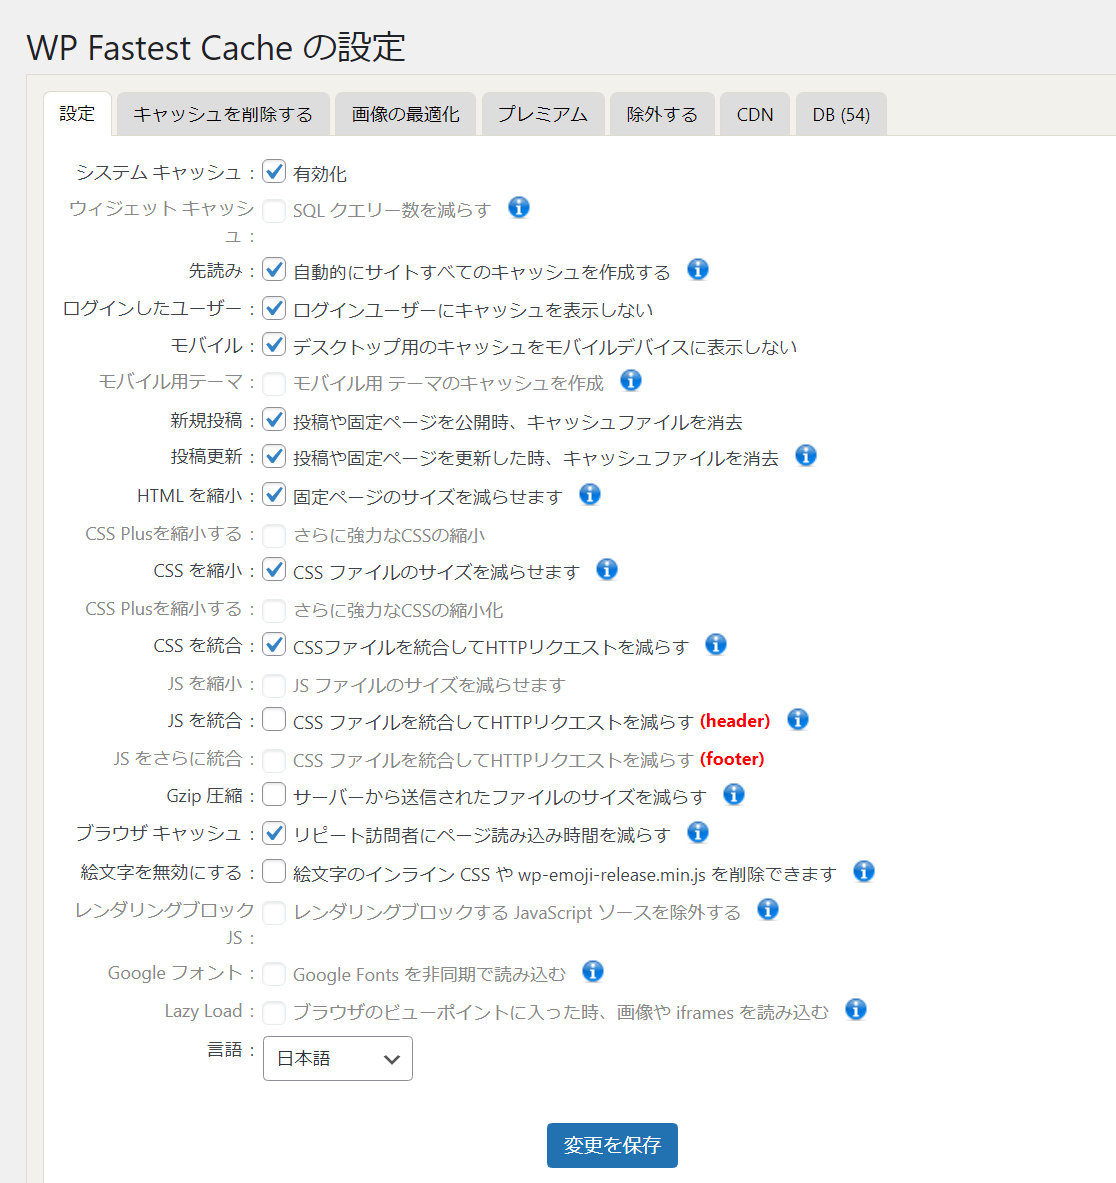Viewport: 1116px width, 1183px height.
Task: Click info icon beside HTML を縮小
Action: (590, 495)
